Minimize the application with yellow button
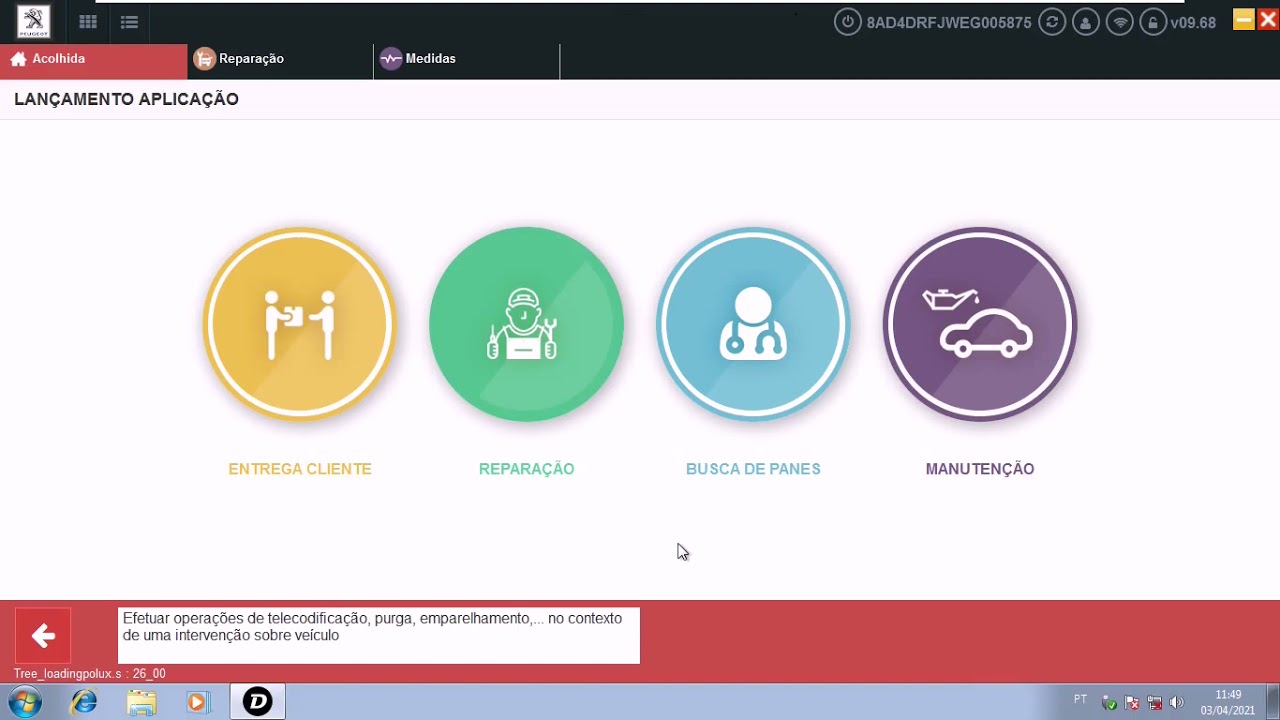 pyautogui.click(x=1244, y=19)
